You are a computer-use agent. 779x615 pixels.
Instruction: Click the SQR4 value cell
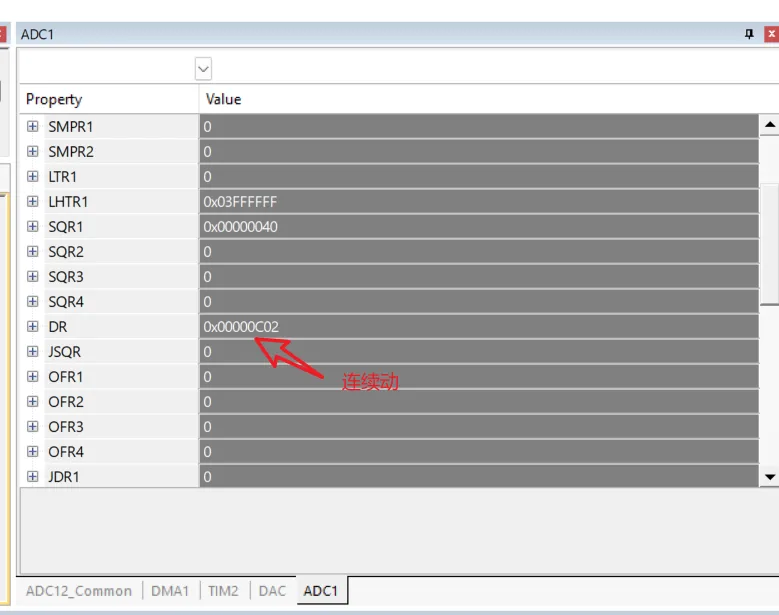click(479, 302)
